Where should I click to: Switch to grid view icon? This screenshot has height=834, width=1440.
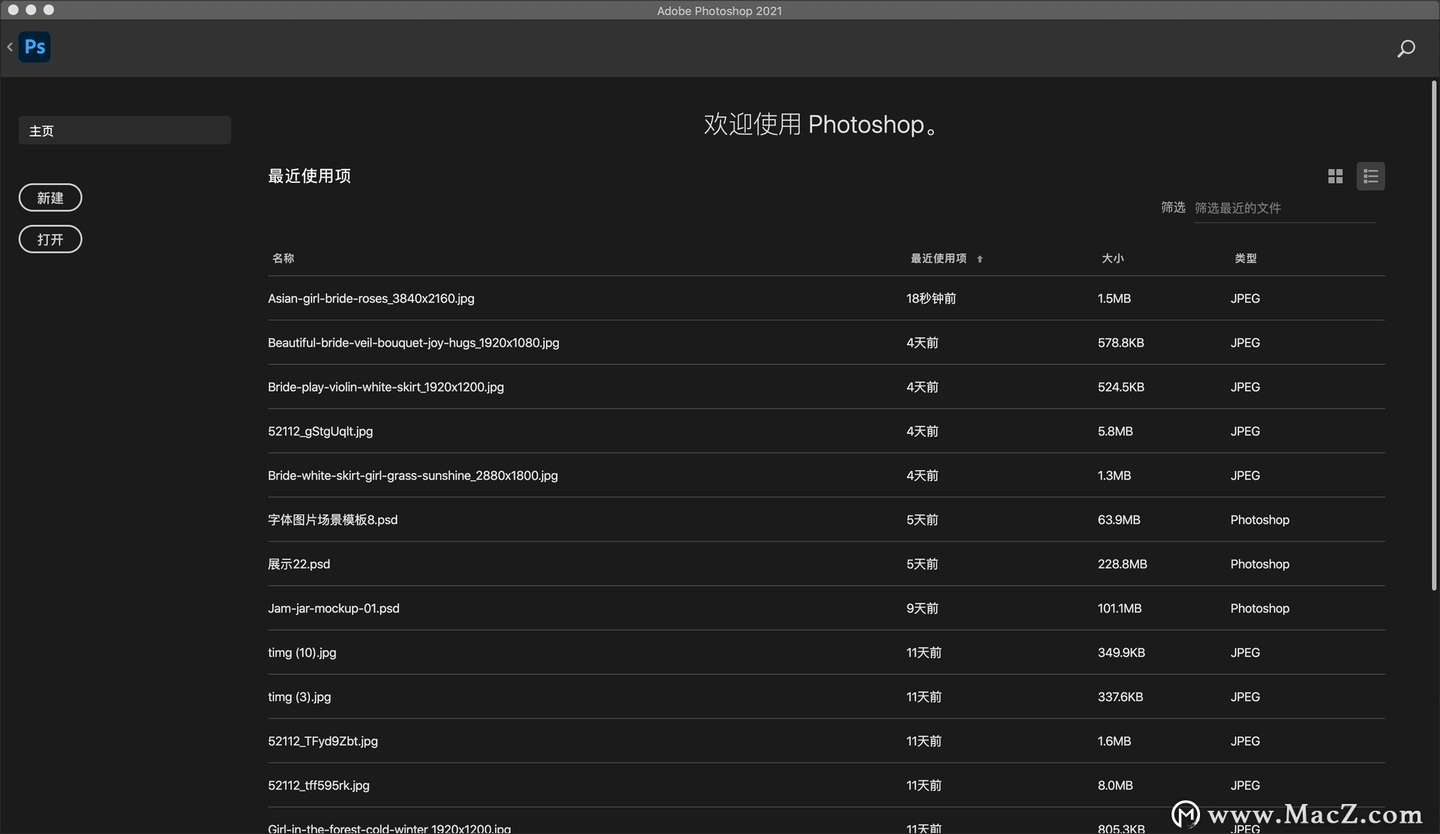[1335, 176]
